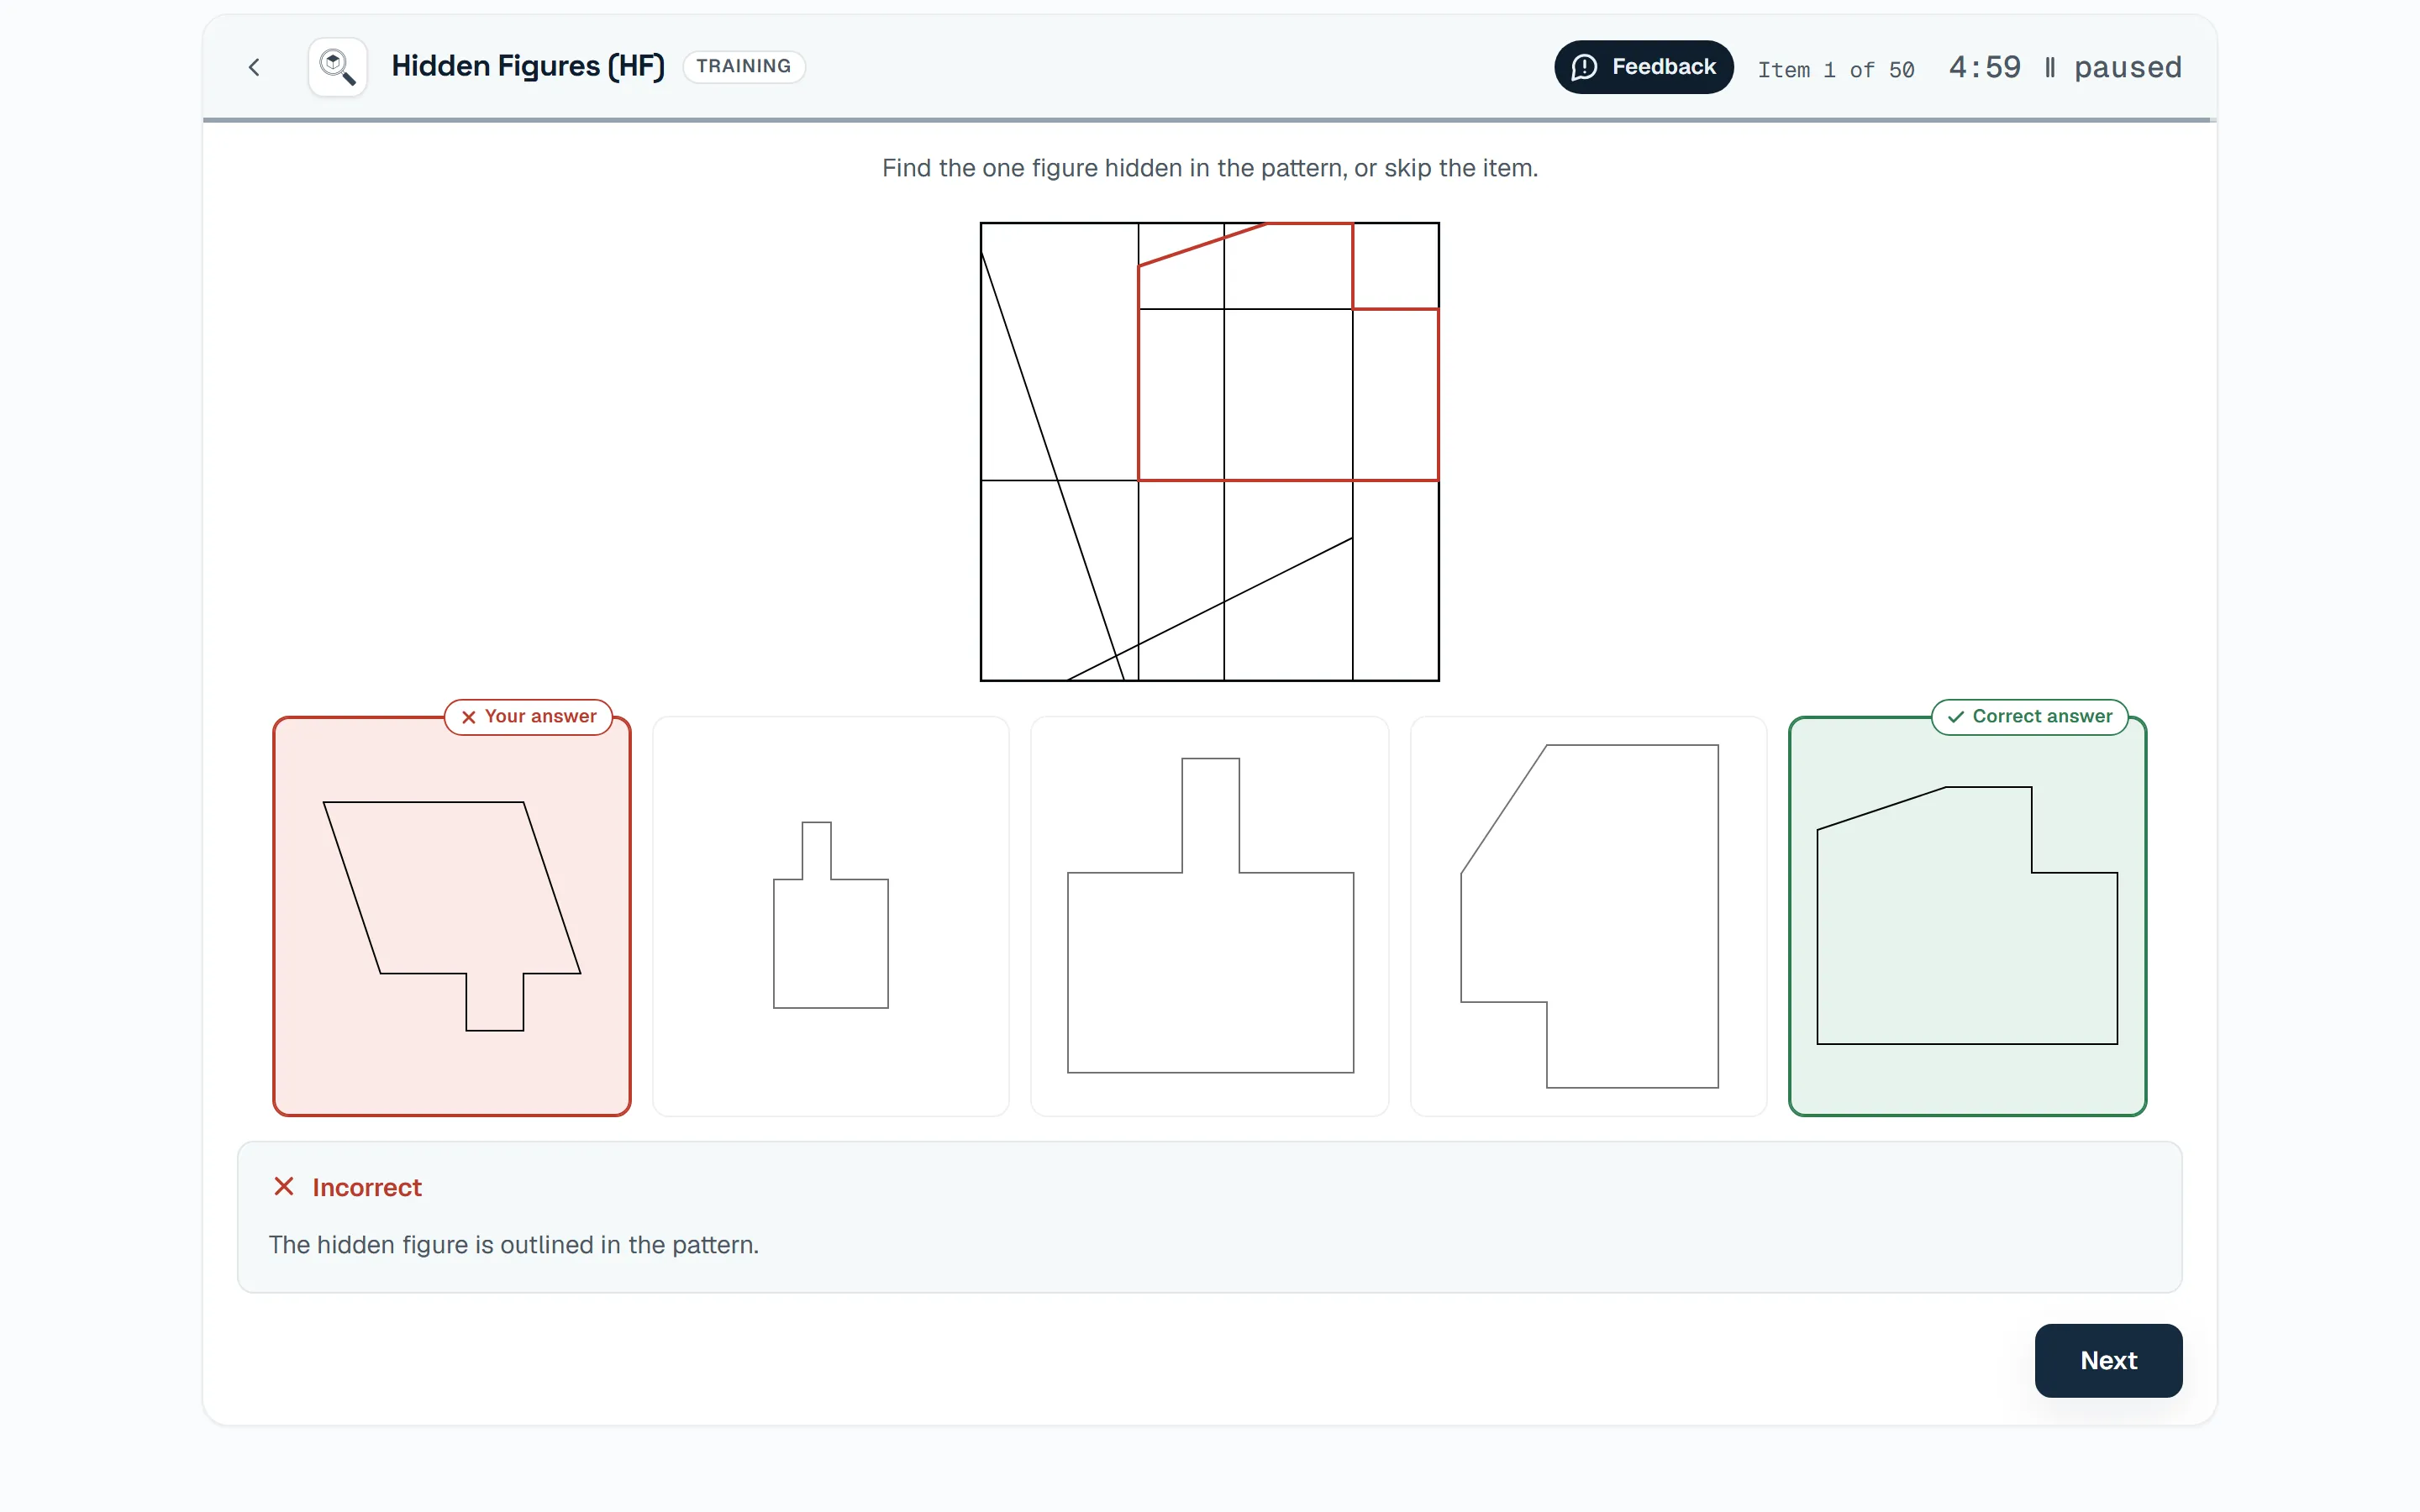Click the 4:59 timer value
The width and height of the screenshot is (2420, 1512).
[x=1984, y=67]
